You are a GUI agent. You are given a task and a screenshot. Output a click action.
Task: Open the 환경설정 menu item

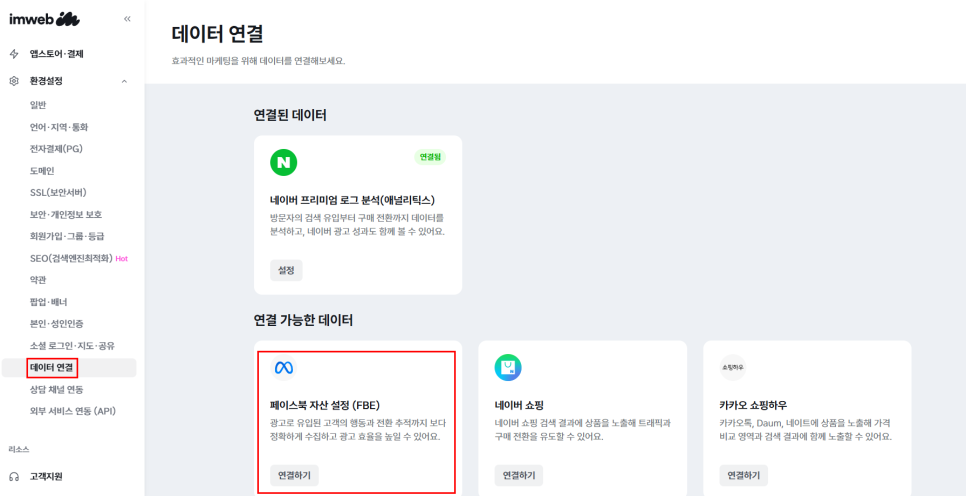[46, 81]
